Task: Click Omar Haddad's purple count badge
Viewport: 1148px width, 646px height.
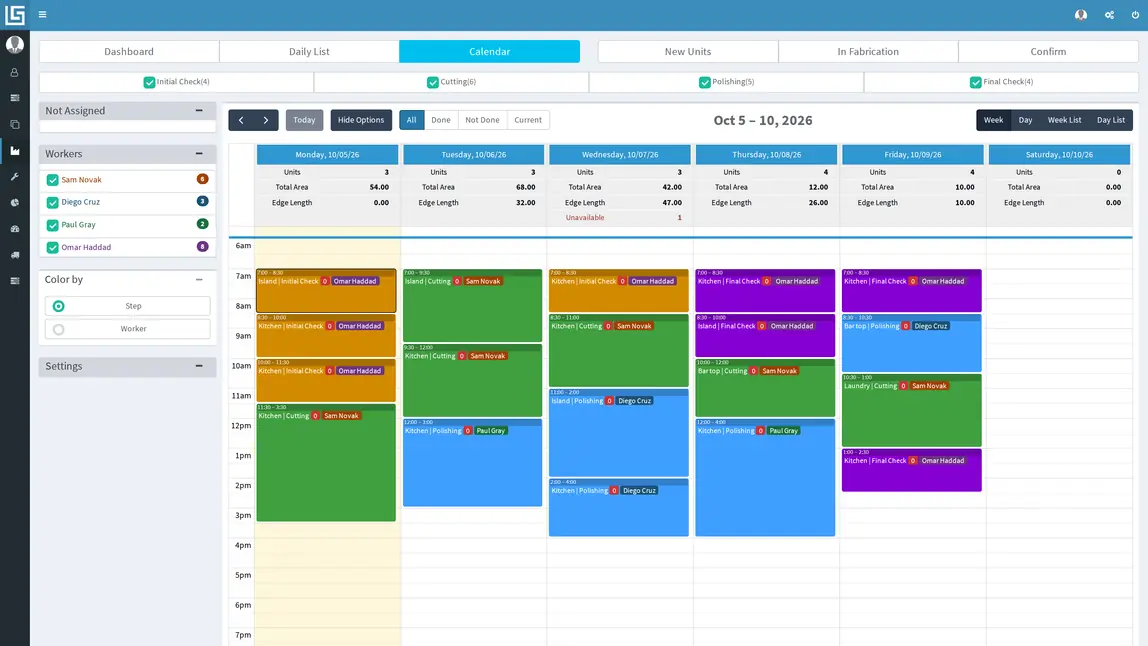Action: [203, 246]
